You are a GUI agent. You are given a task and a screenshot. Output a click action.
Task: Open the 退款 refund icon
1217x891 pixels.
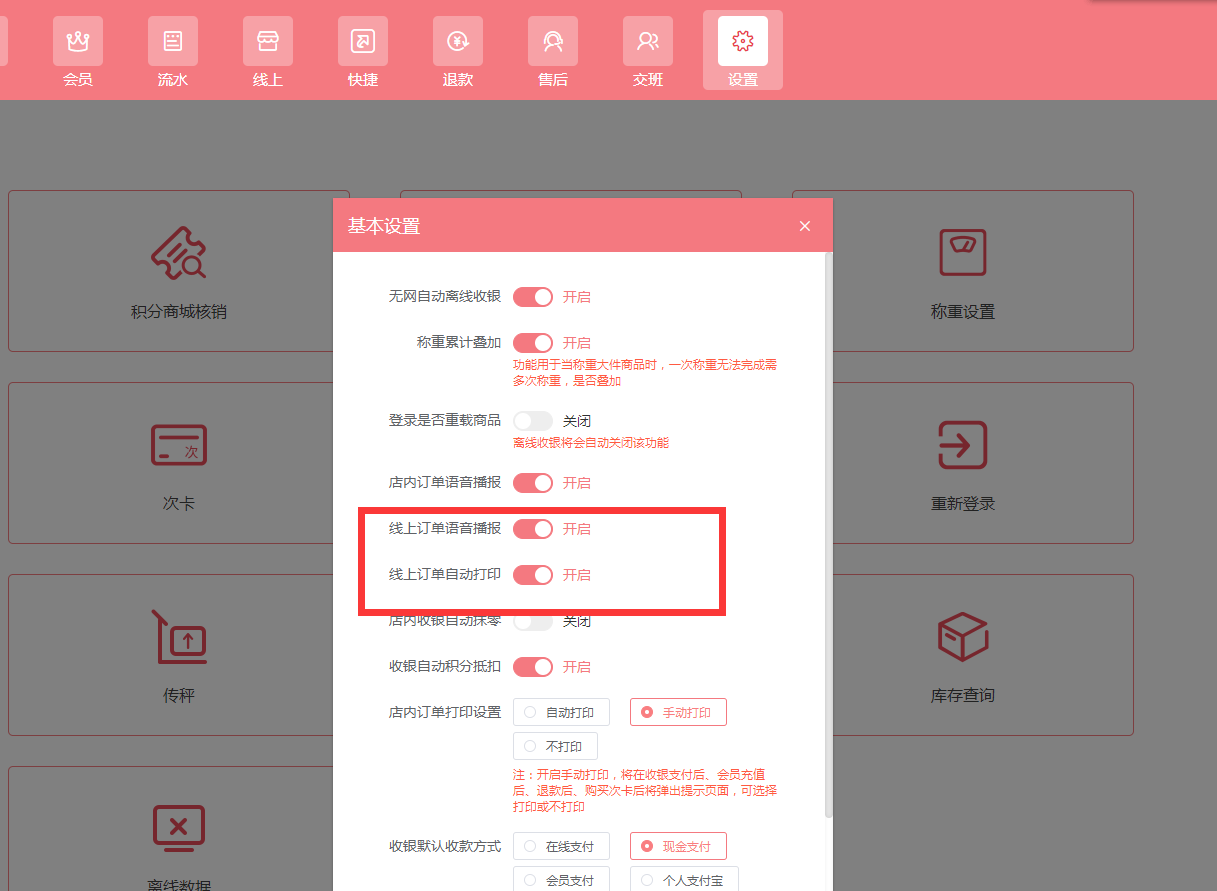[458, 42]
